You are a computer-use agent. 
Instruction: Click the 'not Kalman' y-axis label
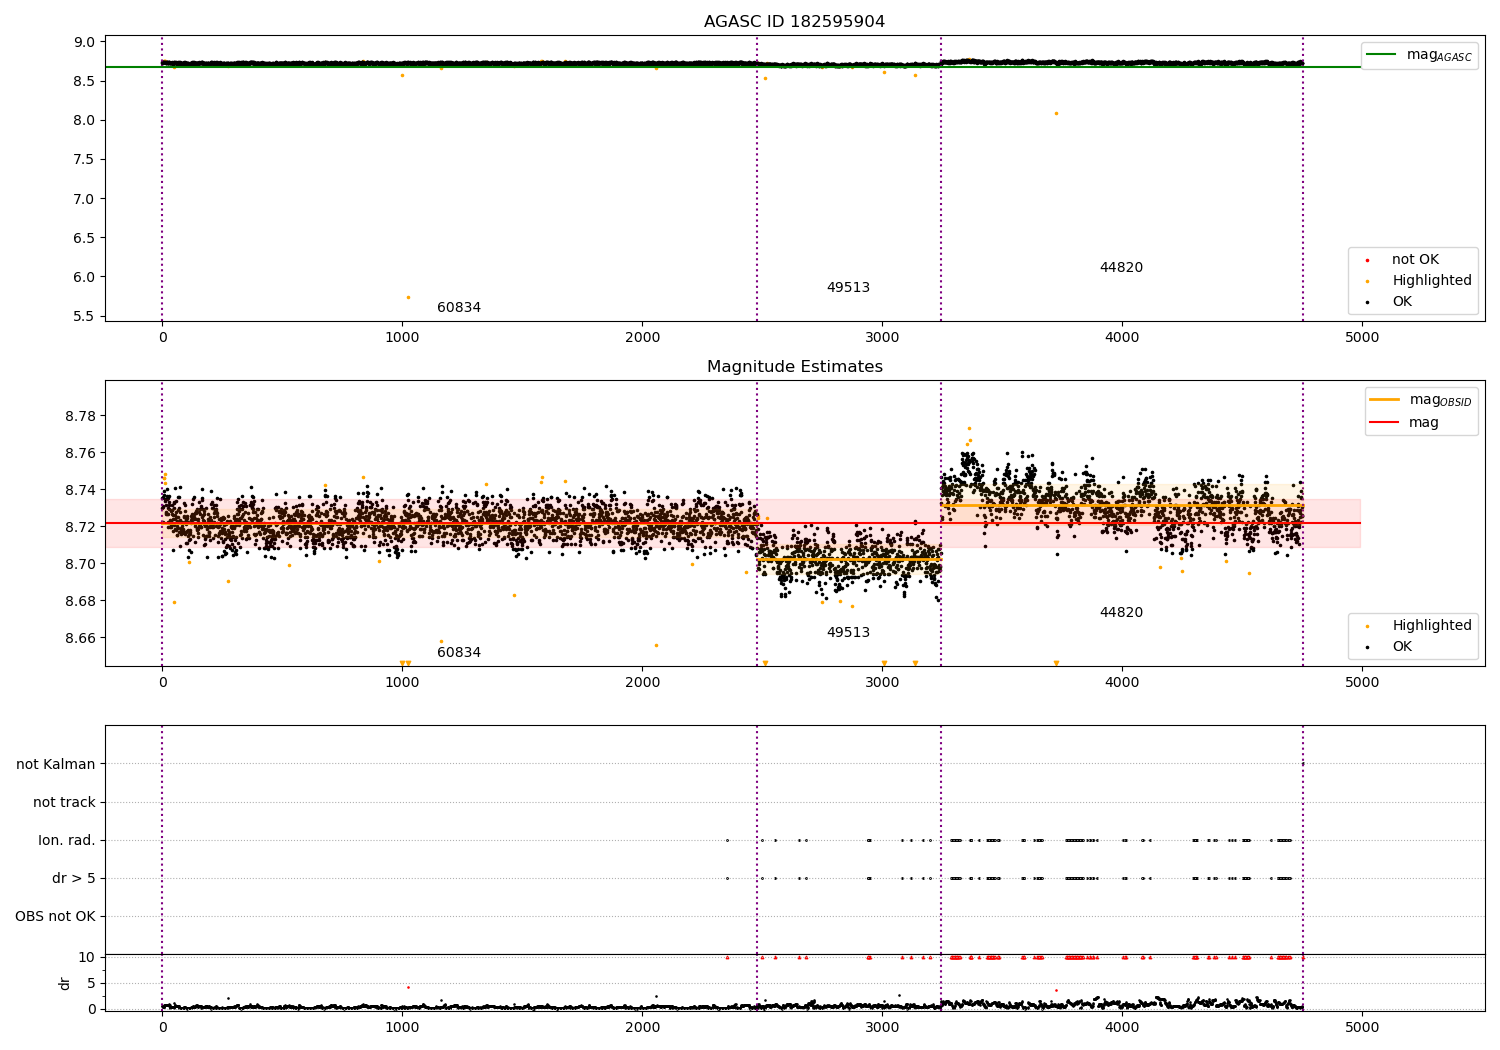[x=56, y=765]
